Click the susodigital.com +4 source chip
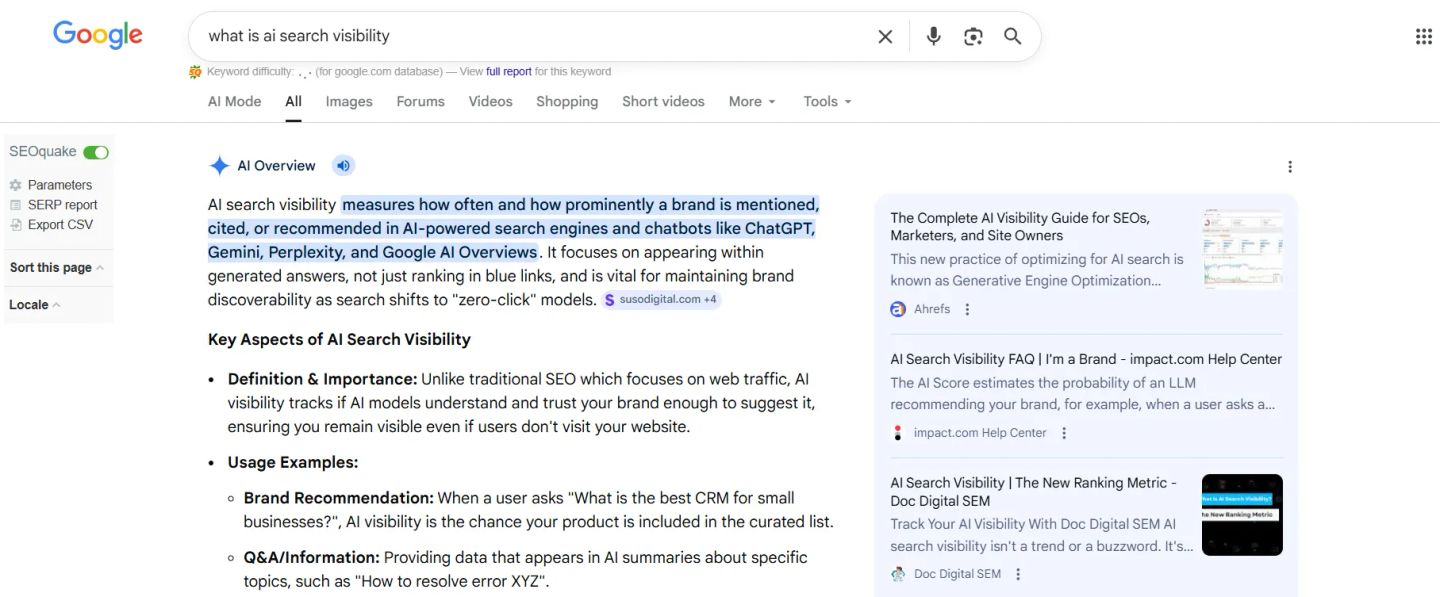This screenshot has width=1440, height=597. point(661,299)
